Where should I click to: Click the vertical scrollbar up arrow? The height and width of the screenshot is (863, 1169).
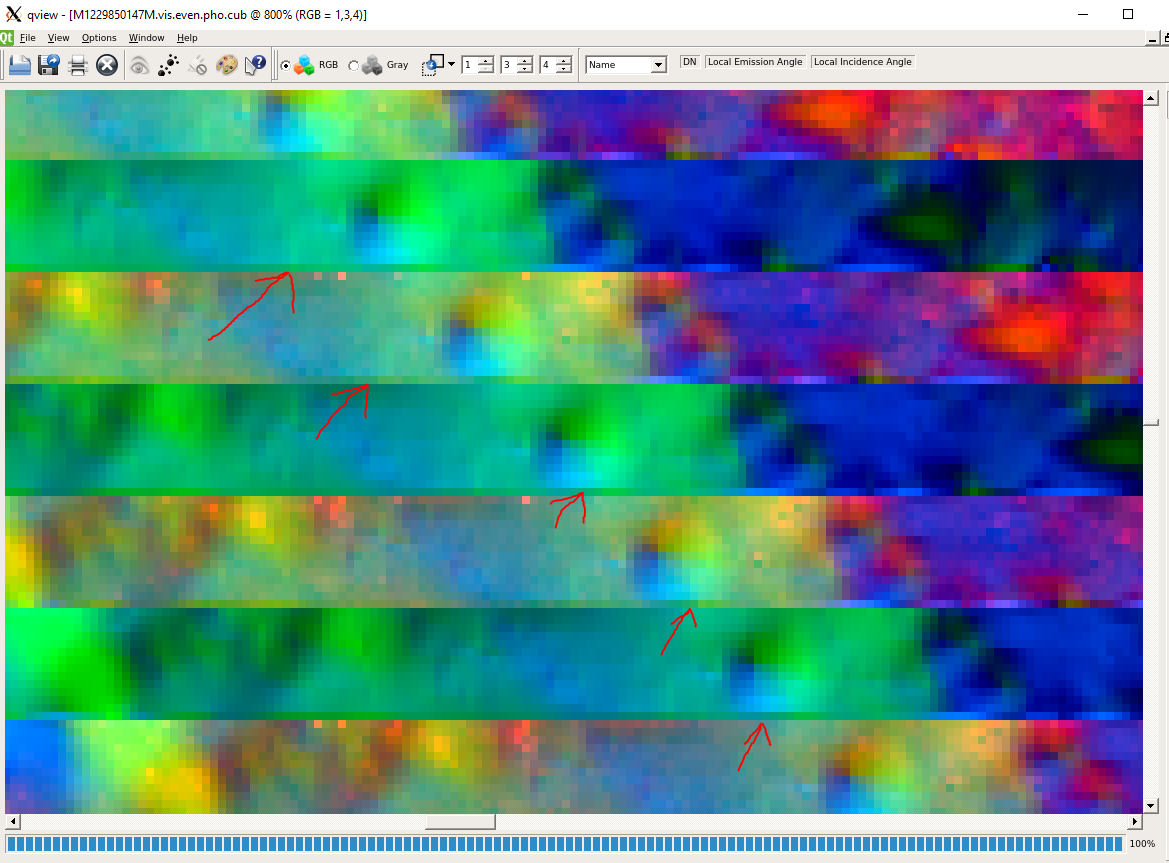coord(1150,98)
